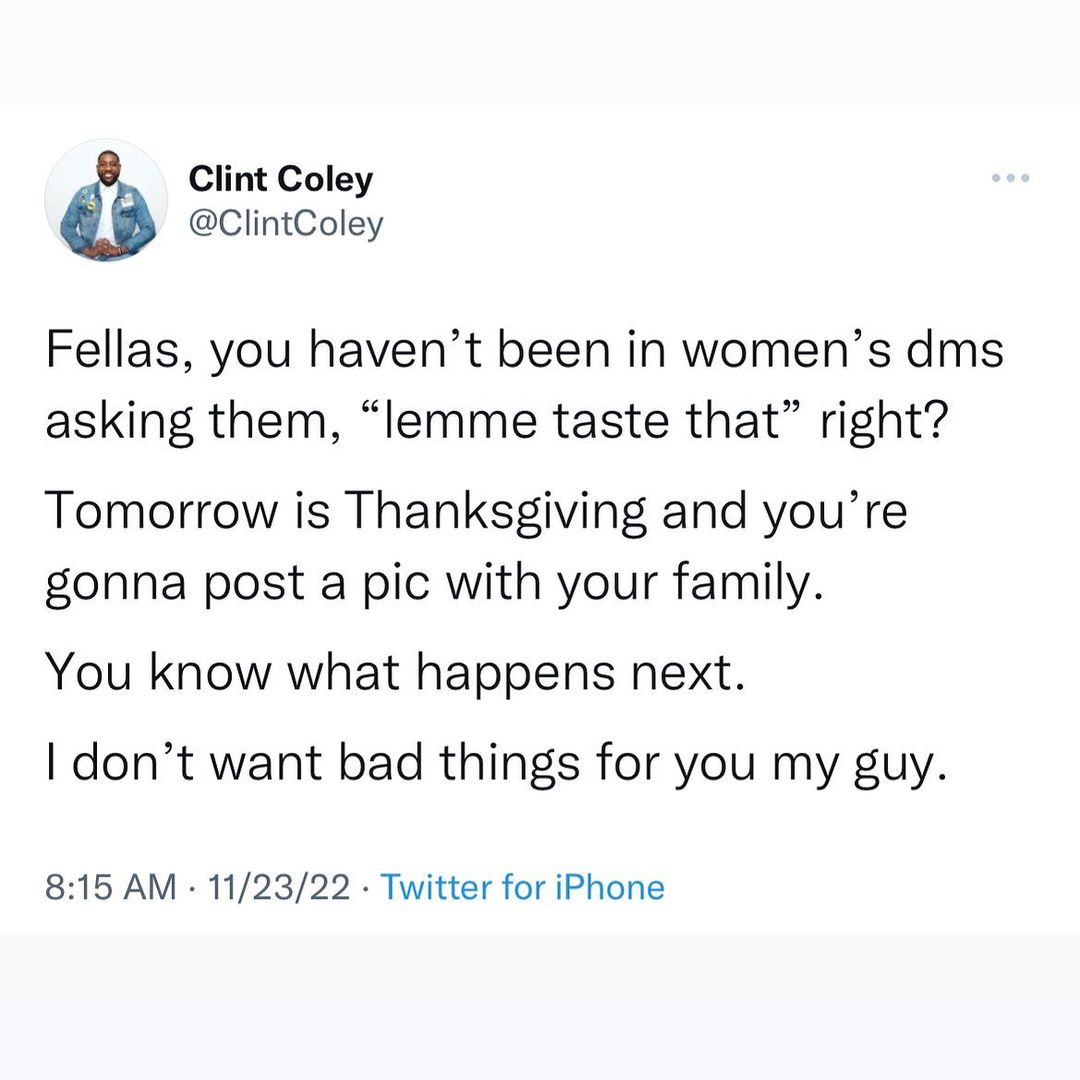1080x1080 pixels.
Task: Click Clint Coley's profile avatar
Action: 106,201
